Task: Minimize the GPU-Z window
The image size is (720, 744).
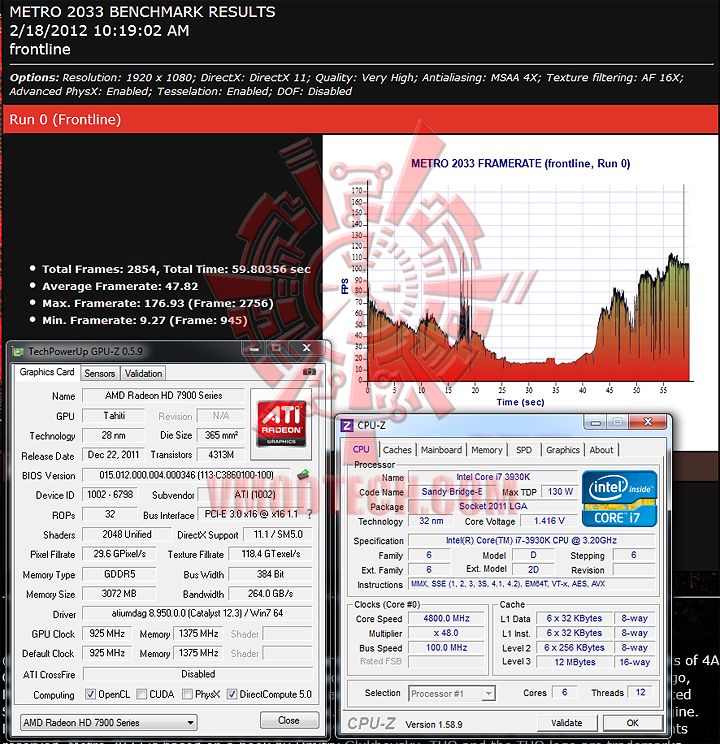Action: click(254, 349)
